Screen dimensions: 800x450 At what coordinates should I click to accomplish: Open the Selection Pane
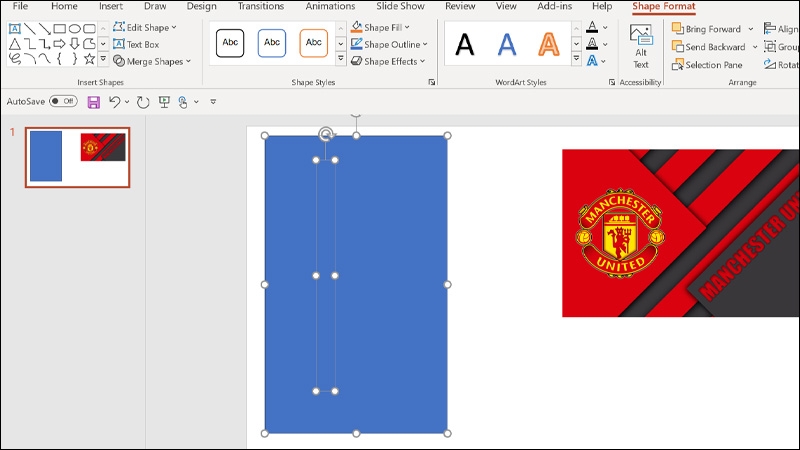[x=707, y=65]
